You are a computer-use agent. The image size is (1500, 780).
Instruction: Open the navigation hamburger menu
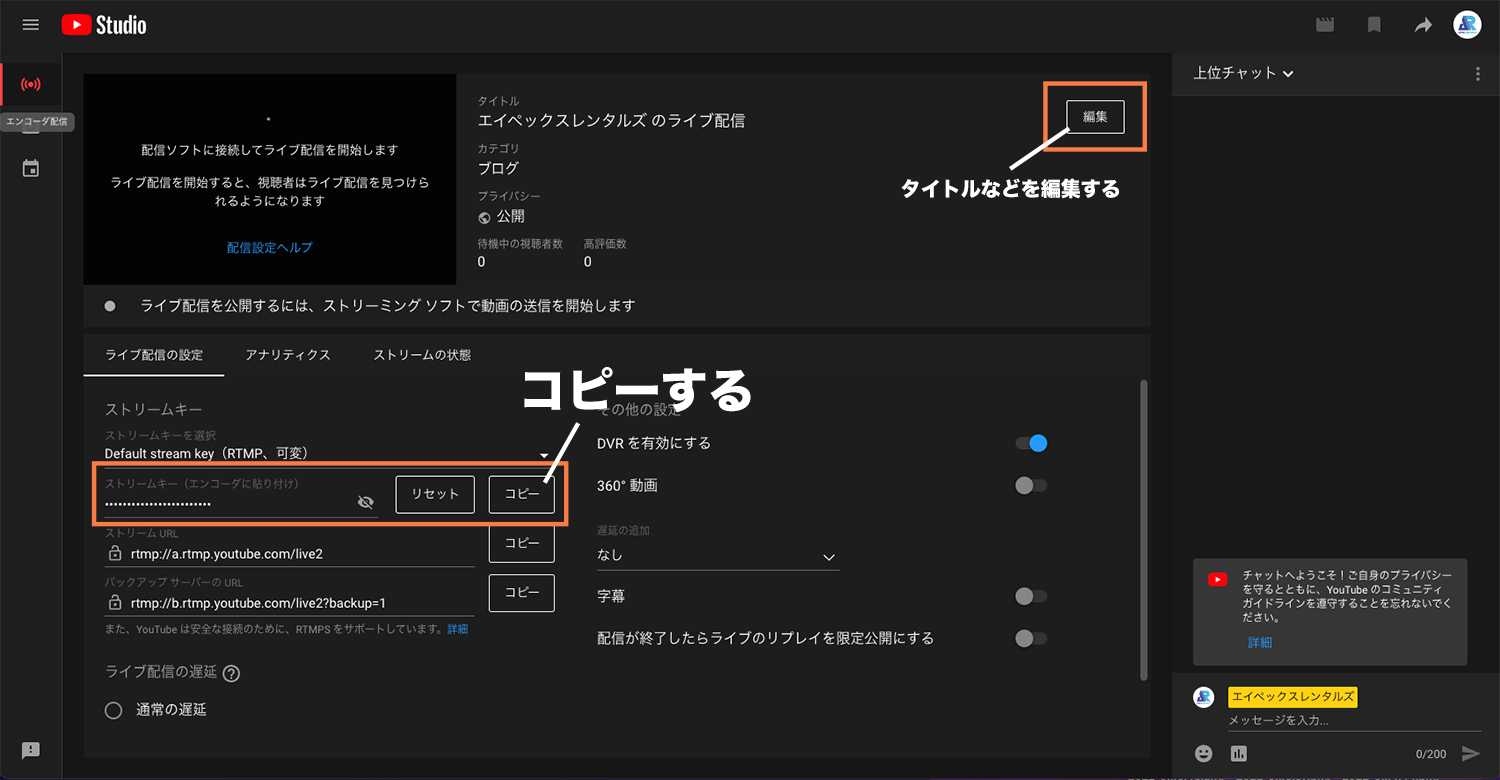[30, 24]
